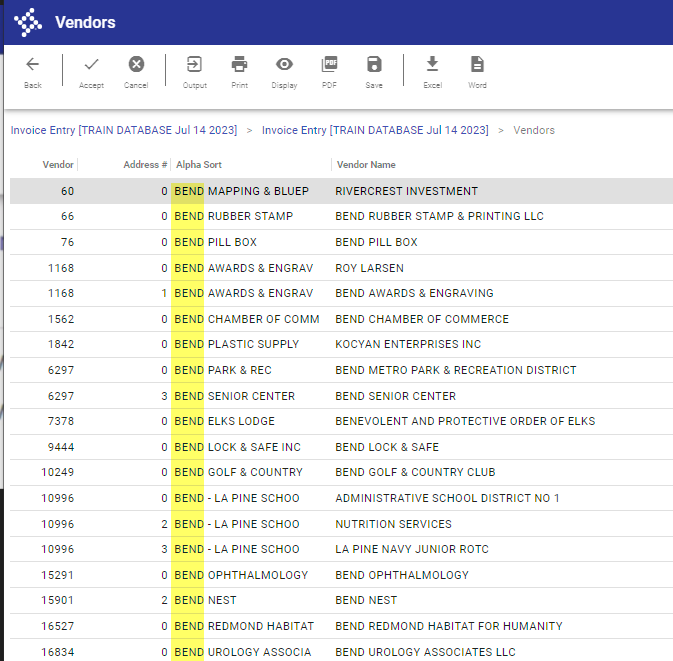The width and height of the screenshot is (673, 661).
Task: Sort by Vendor column header
Action: pyautogui.click(x=58, y=164)
